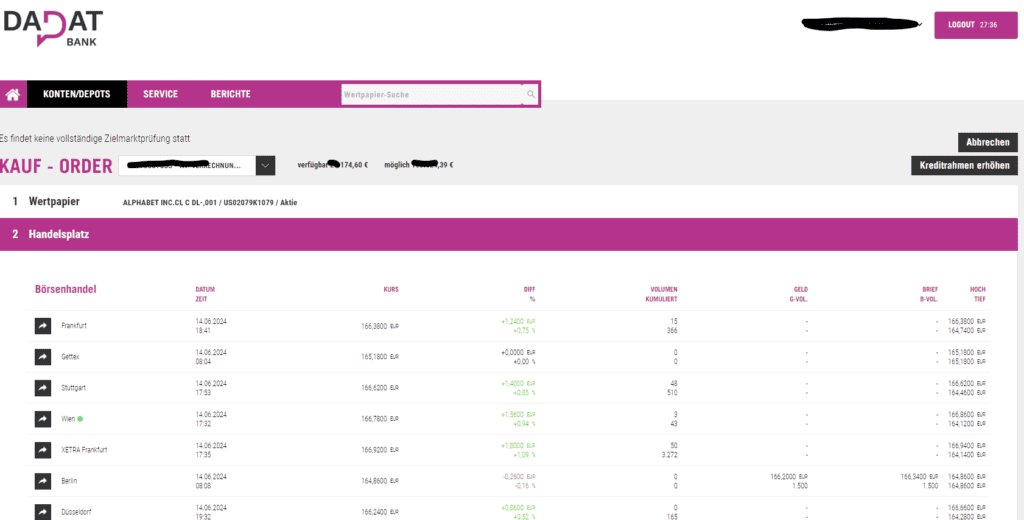Select Frankfurt exchange arrow icon
The image size is (1024, 520).
[43, 325]
